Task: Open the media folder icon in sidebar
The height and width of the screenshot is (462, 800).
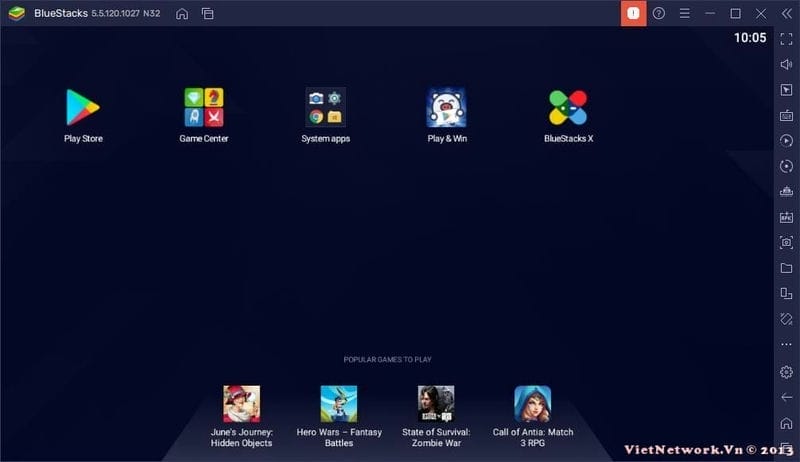Action: click(786, 268)
